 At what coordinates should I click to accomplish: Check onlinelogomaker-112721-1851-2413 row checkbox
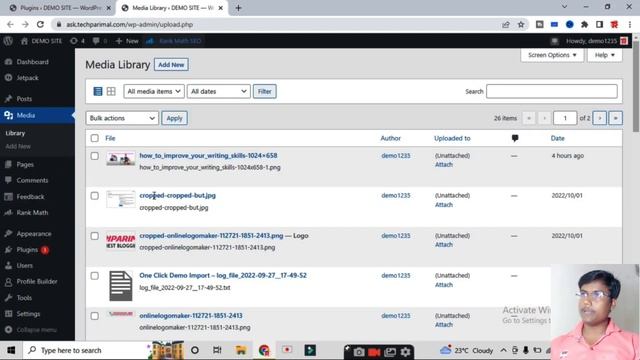click(x=95, y=316)
